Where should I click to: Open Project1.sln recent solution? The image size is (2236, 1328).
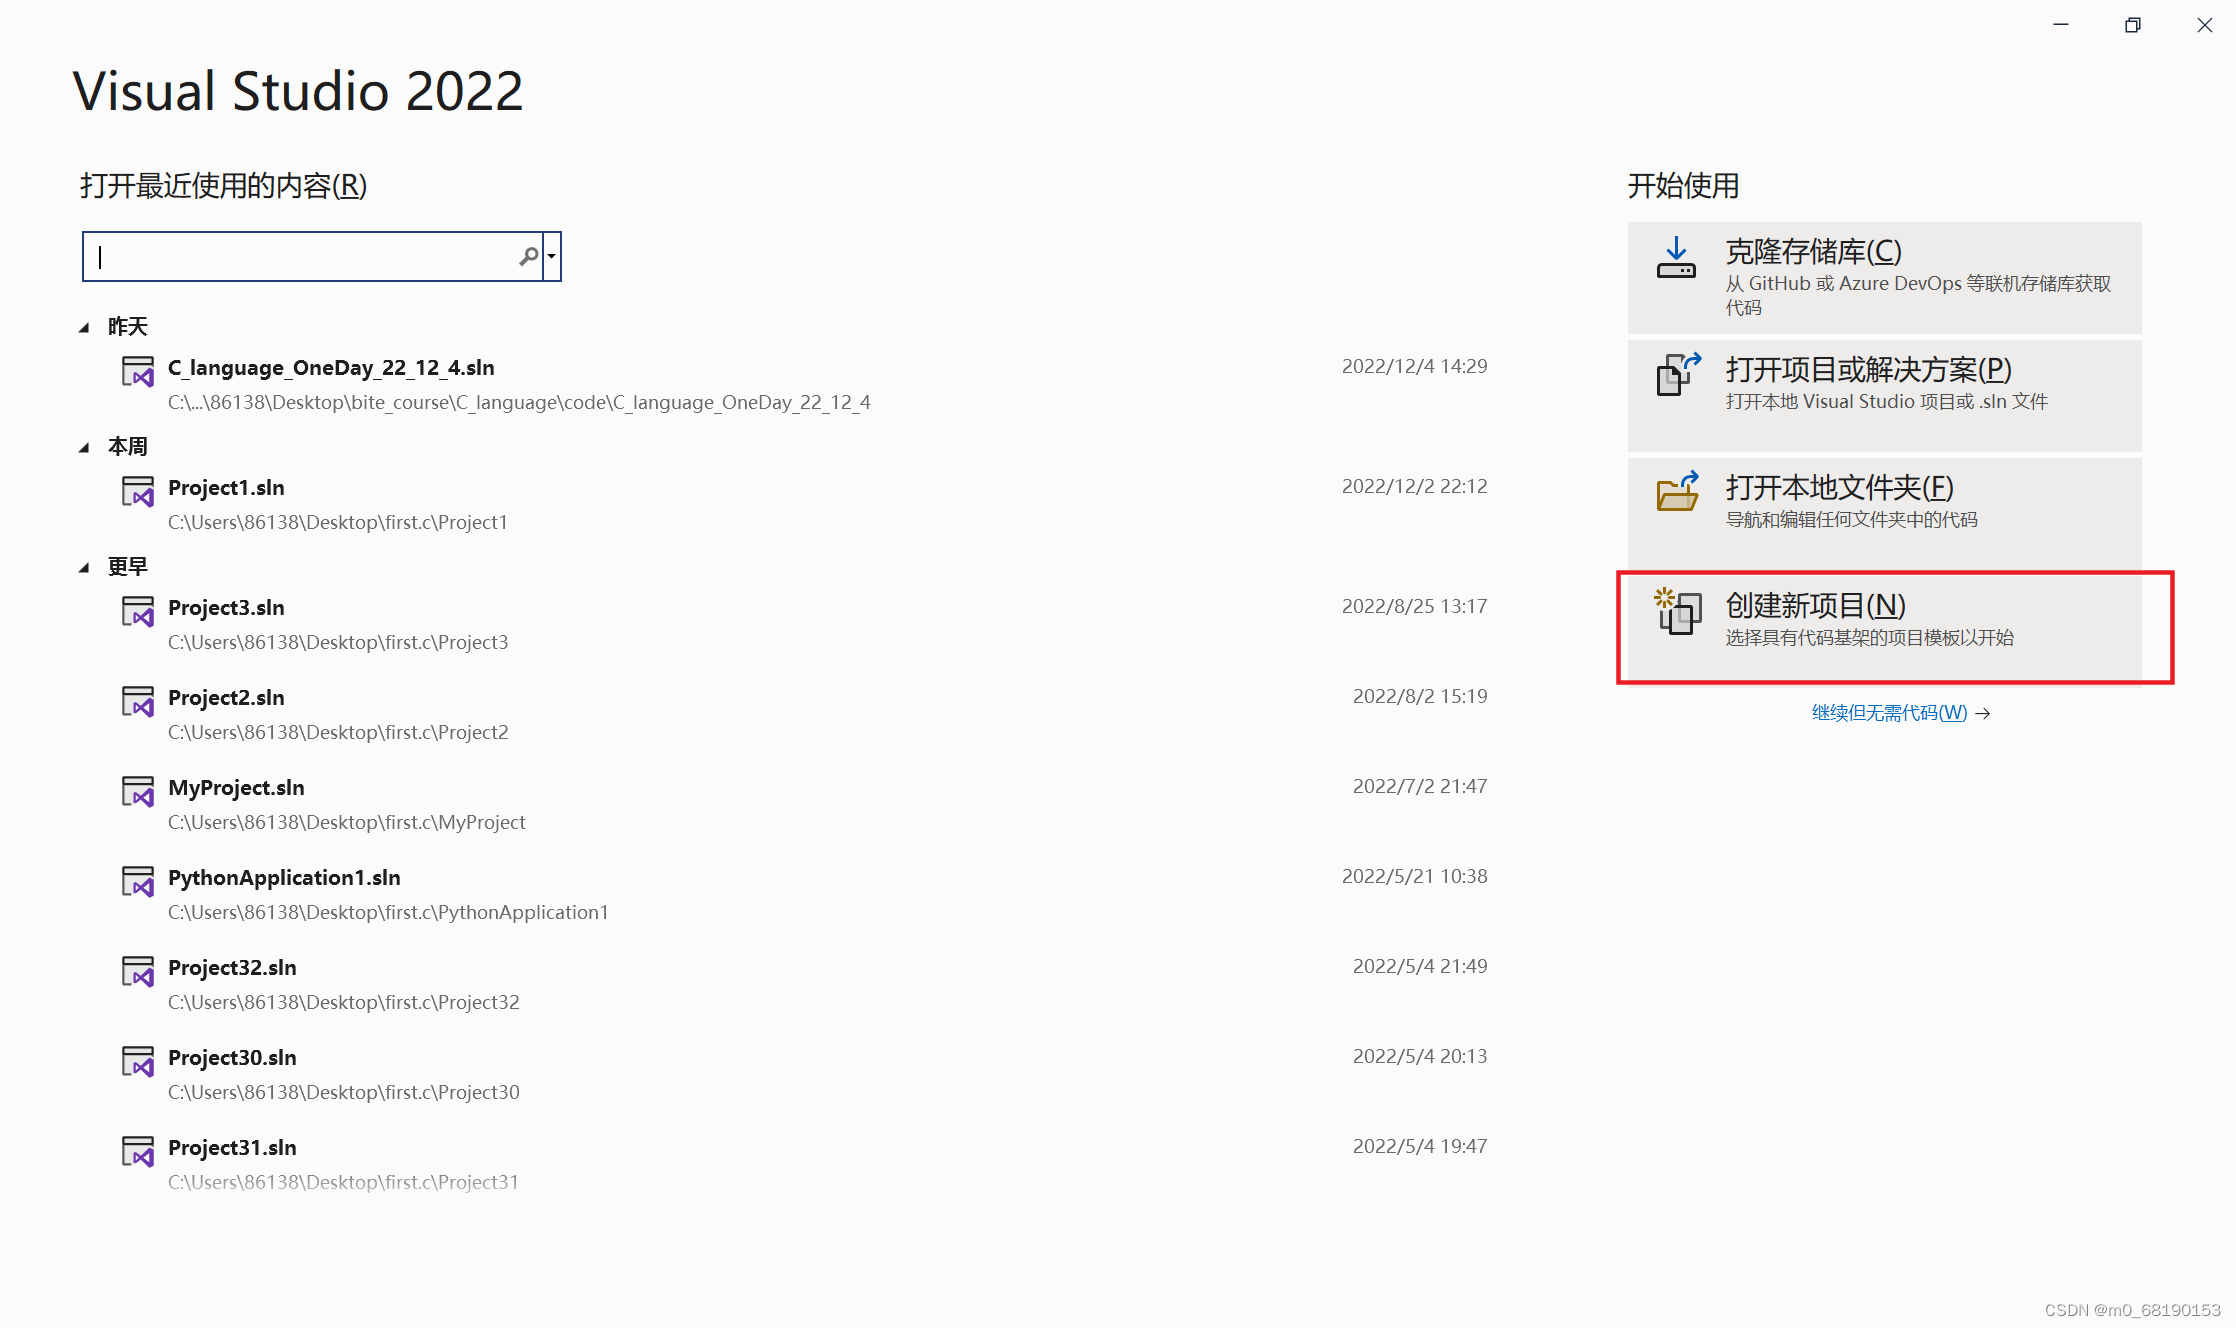click(800, 504)
